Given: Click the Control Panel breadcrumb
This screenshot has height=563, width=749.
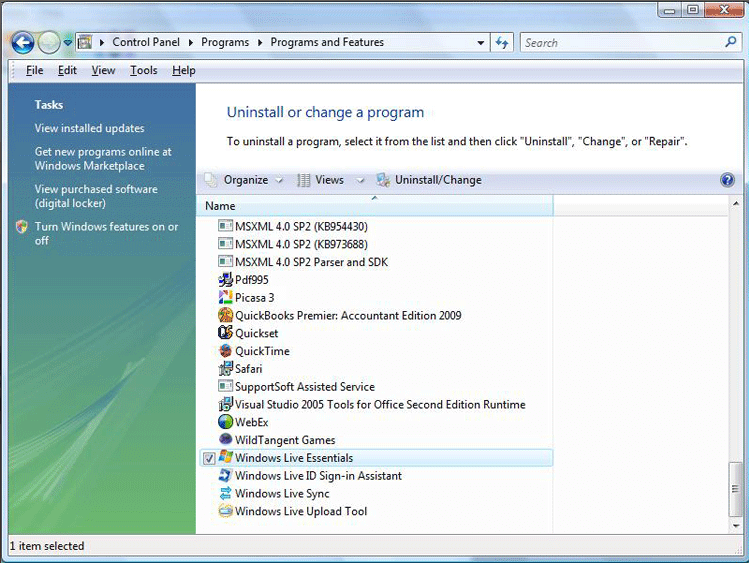Looking at the screenshot, I should pyautogui.click(x=146, y=42).
